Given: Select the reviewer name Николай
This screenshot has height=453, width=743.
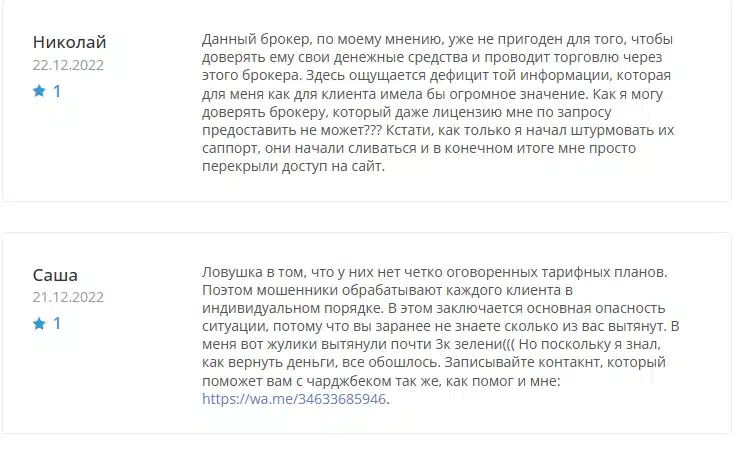Looking at the screenshot, I should pyautogui.click(x=69, y=42).
